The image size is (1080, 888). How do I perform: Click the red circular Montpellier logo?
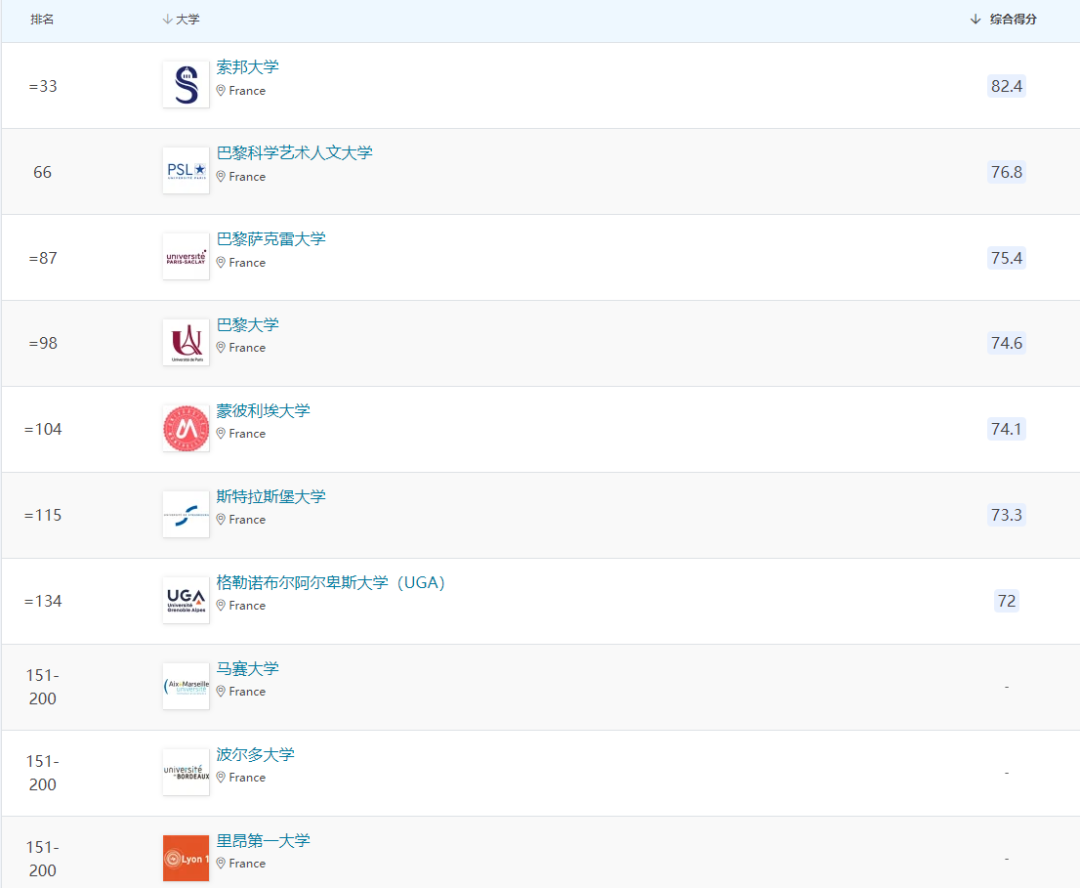[x=185, y=427]
